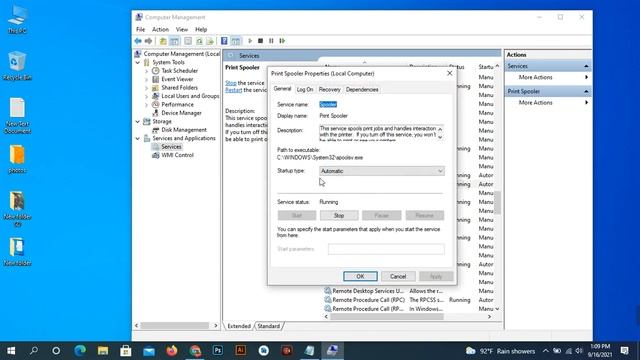Click the Restart Service toolbar icon
The height and width of the screenshot is (360, 640).
coord(282,41)
